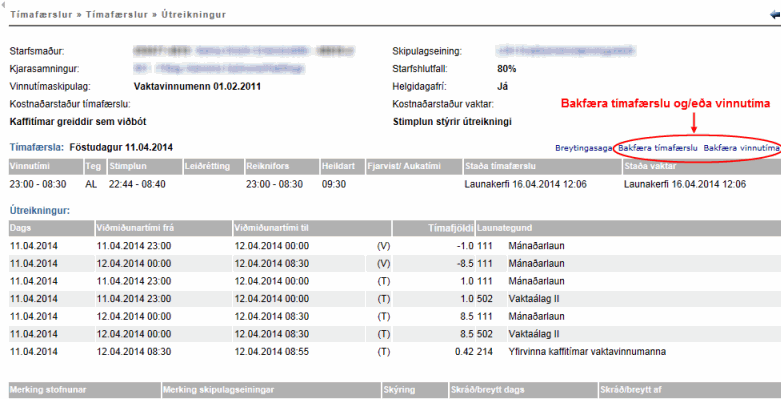Click the Staða tímafærslu column header
The height and width of the screenshot is (399, 781).
[x=542, y=166]
